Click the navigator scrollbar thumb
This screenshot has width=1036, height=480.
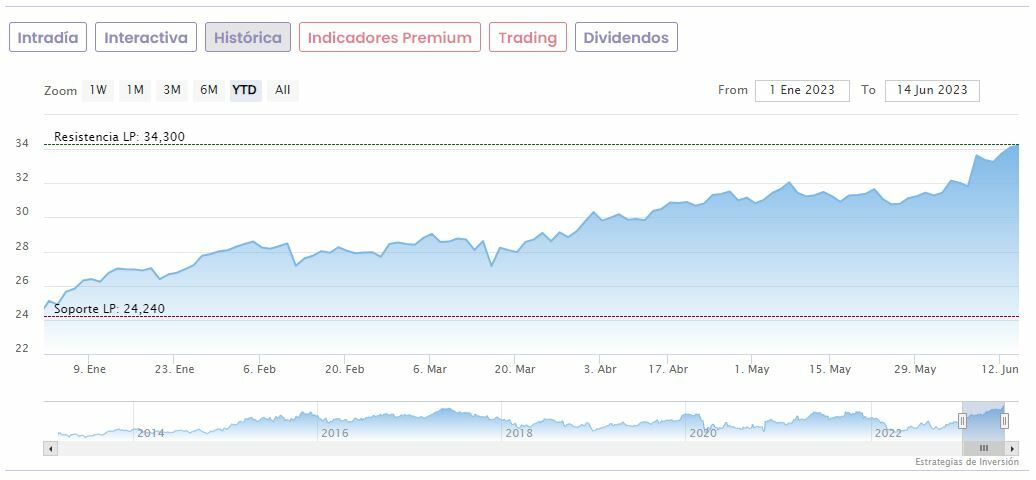(984, 449)
